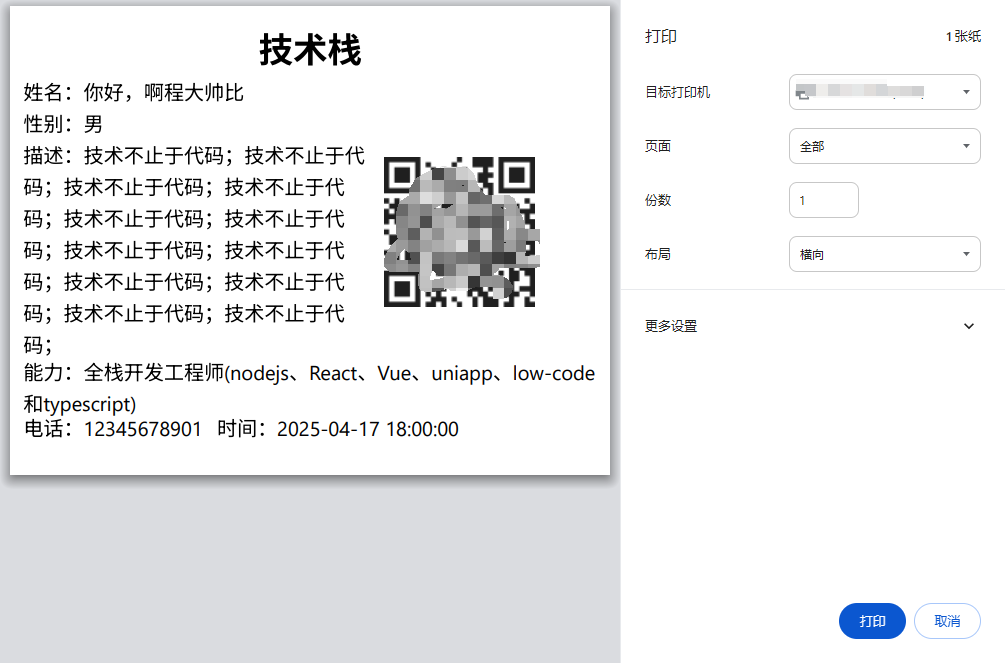Click the 更多设置 label
1005x663 pixels.
(x=670, y=326)
